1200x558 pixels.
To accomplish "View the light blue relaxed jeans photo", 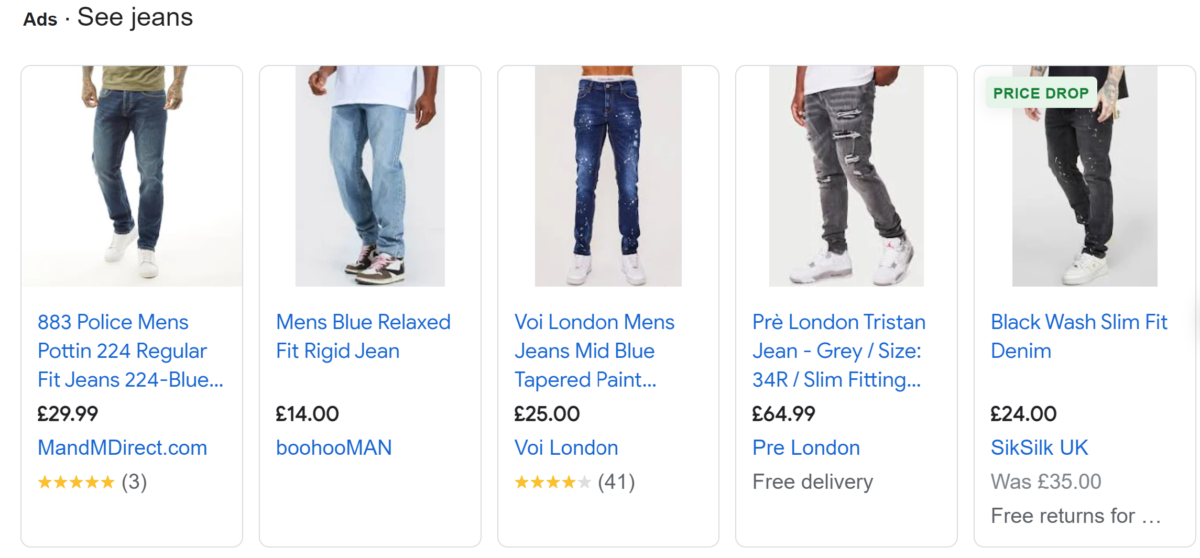I will pos(370,176).
